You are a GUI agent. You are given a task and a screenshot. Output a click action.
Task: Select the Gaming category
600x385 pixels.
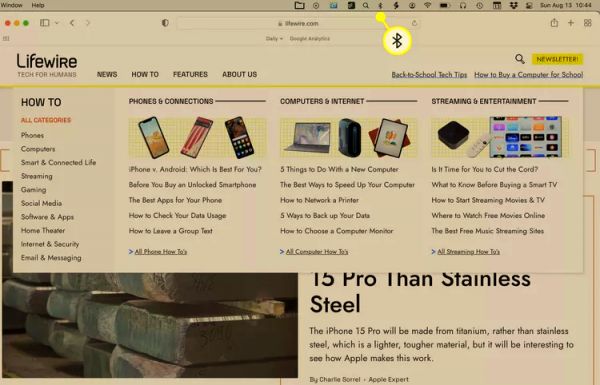pyautogui.click(x=34, y=189)
